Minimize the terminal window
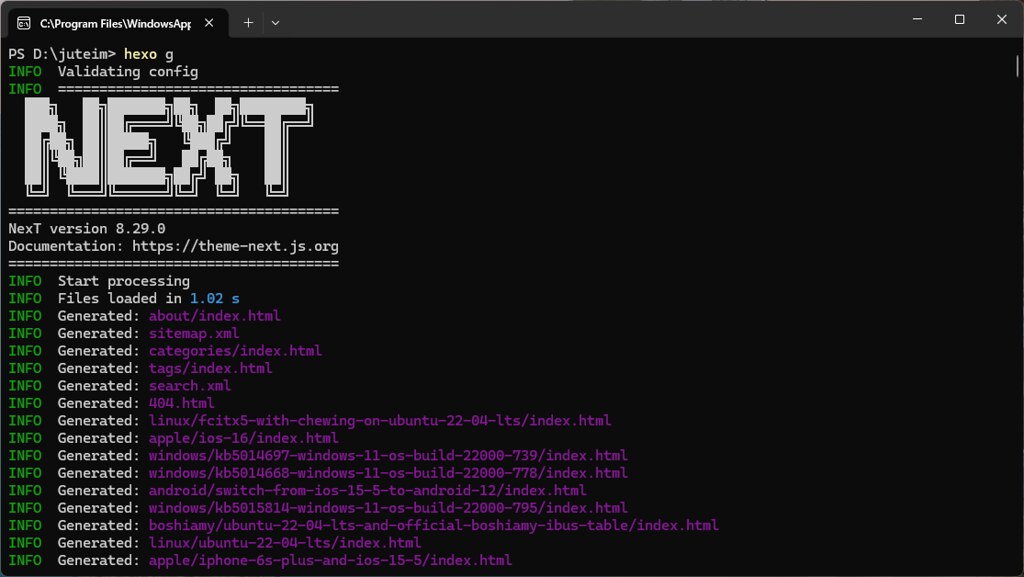 click(x=918, y=19)
